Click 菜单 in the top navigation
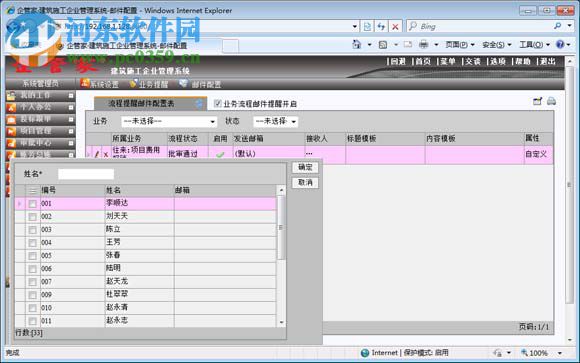The width and height of the screenshot is (580, 363). point(448,61)
